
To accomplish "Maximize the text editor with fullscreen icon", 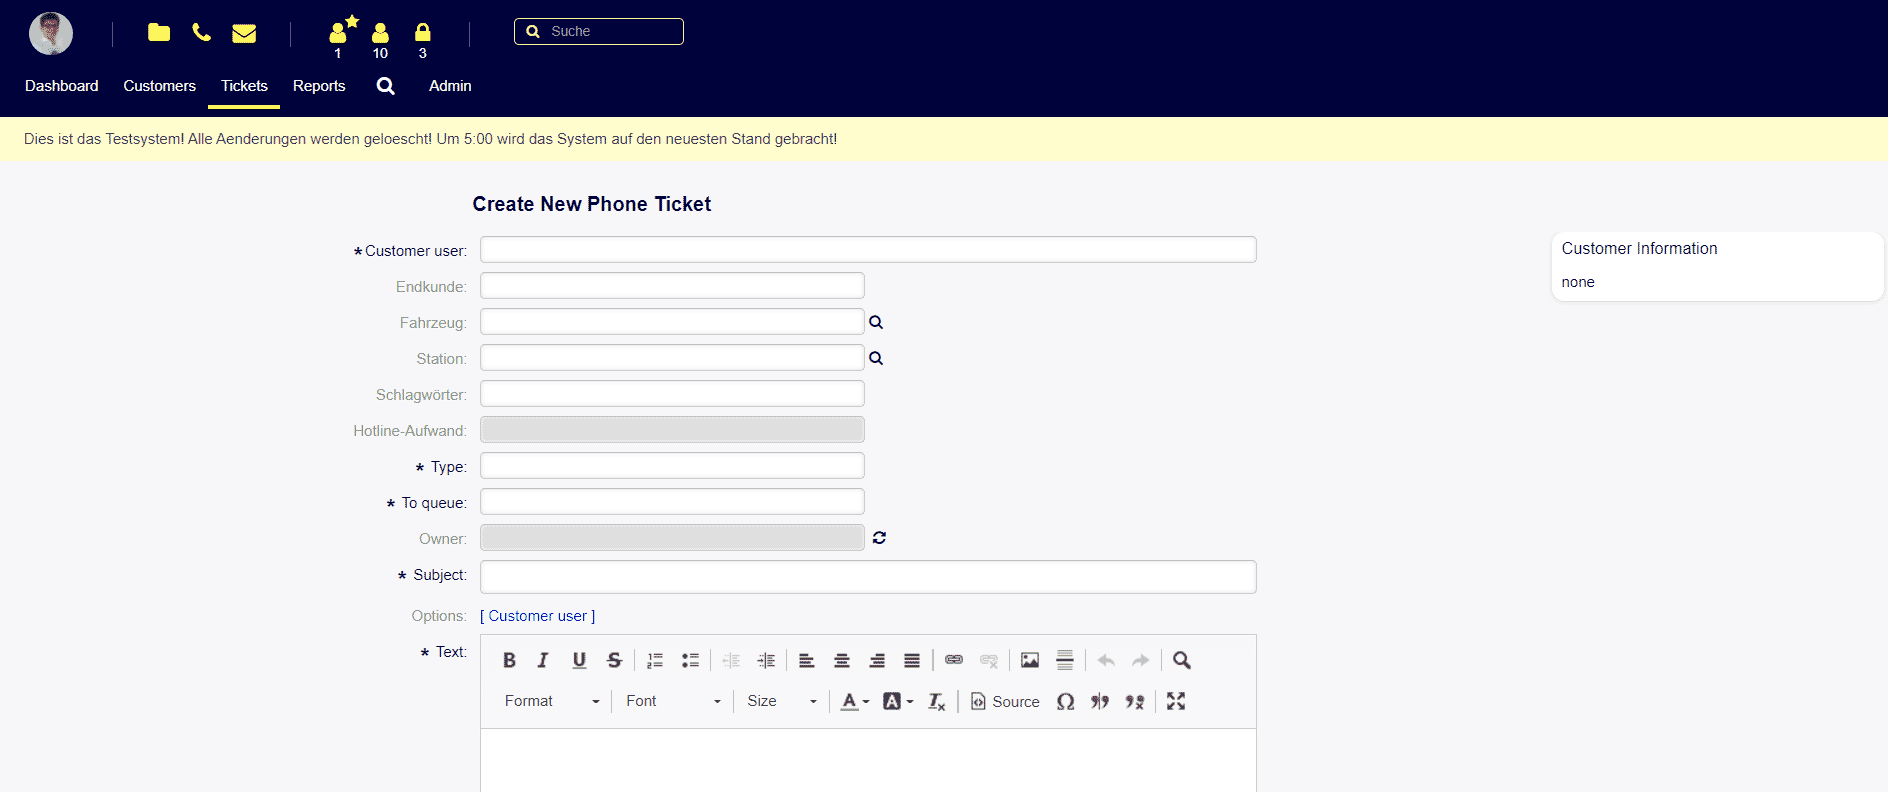I will coord(1176,701).
